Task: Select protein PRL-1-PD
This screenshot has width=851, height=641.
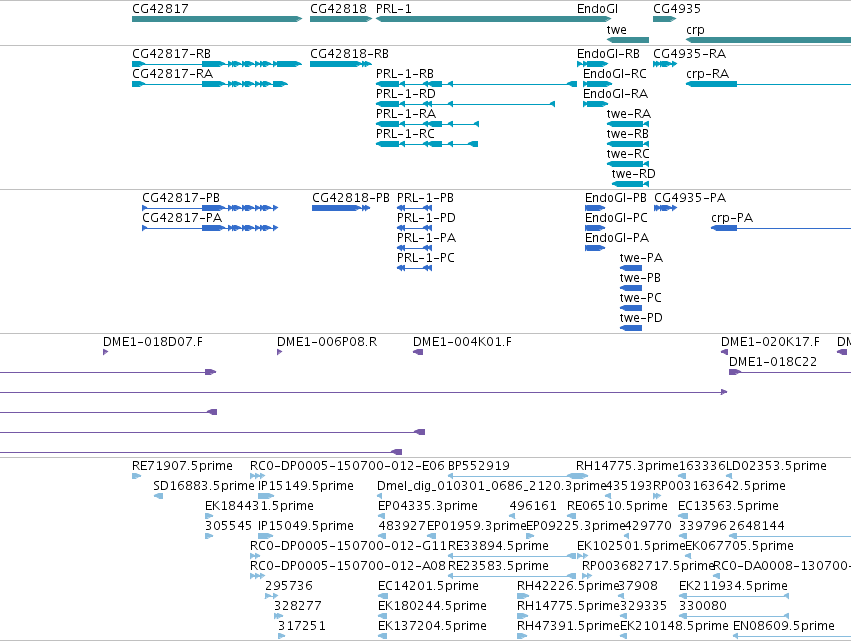Action: (415, 228)
